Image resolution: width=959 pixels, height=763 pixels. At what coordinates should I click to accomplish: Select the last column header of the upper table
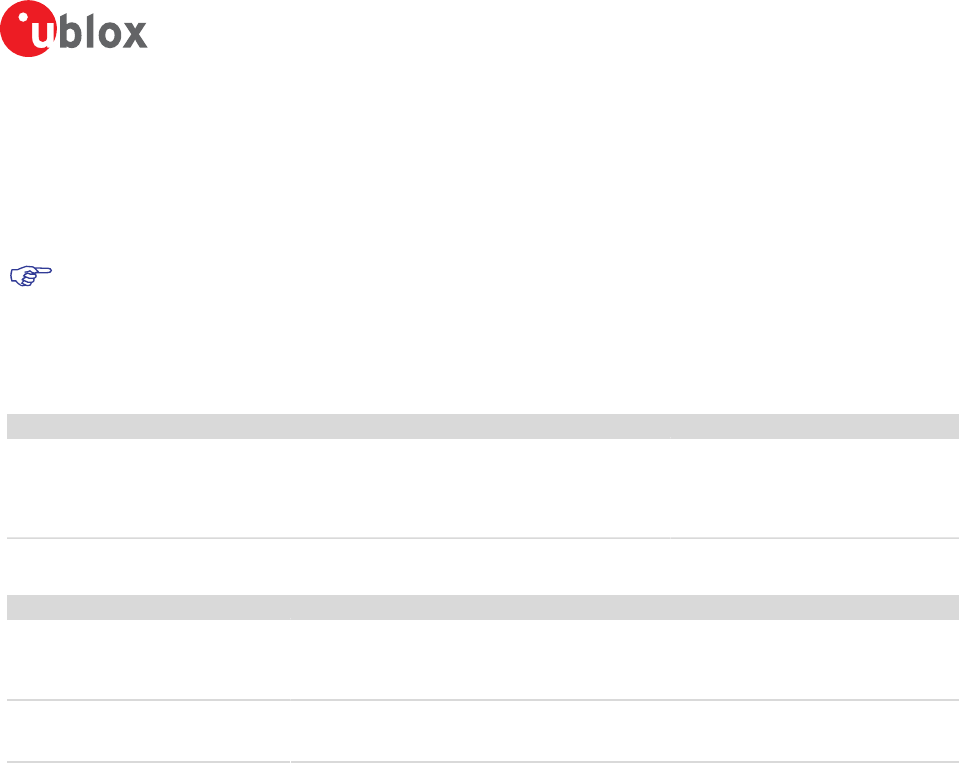(815, 426)
